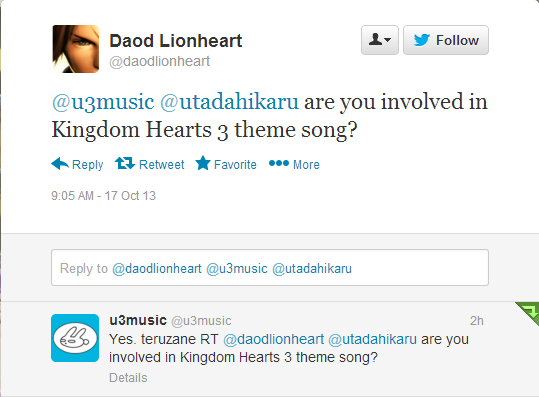Open @utadahikaru mention in u3music's reply
The image size is (539, 397).
coord(373,339)
